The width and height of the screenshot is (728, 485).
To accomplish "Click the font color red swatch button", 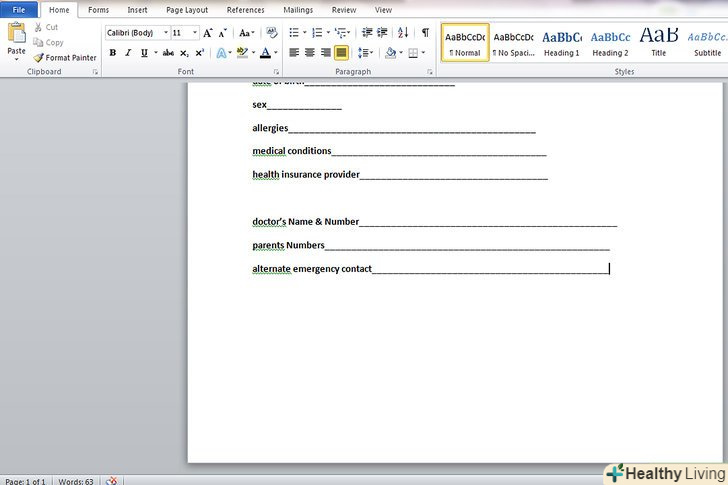I will point(264,53).
